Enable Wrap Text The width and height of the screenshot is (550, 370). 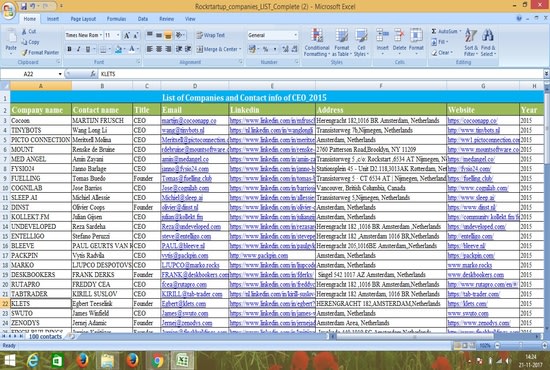click(211, 35)
